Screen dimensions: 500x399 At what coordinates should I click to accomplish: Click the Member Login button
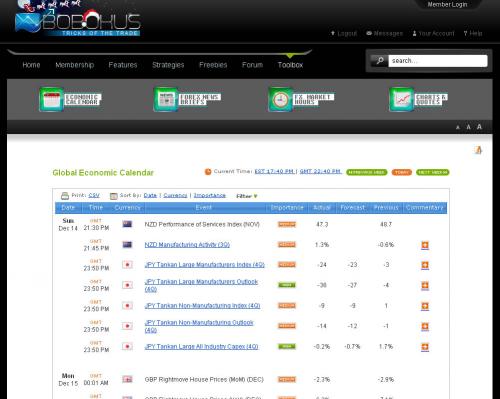click(447, 5)
